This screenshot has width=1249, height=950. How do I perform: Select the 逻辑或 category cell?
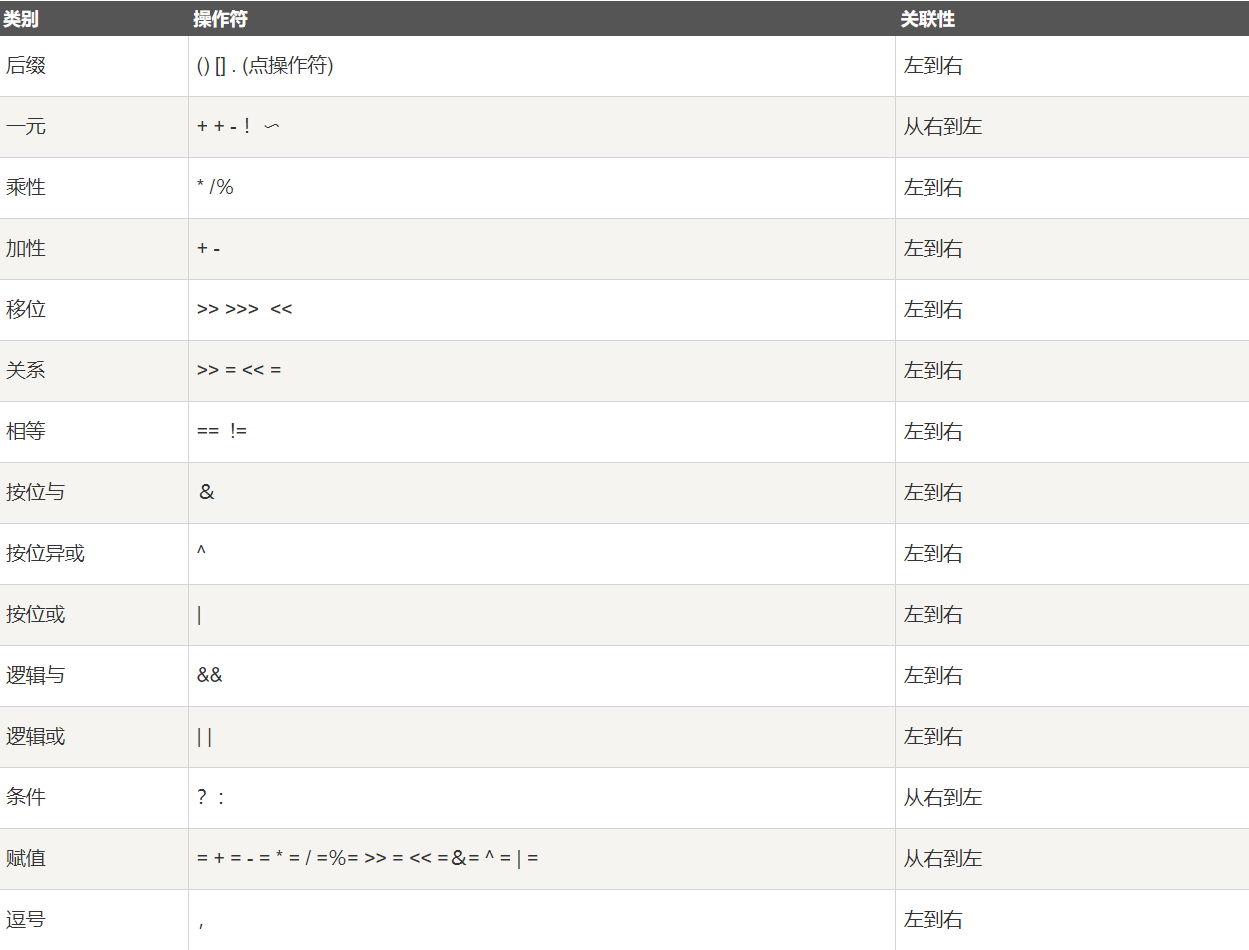point(94,737)
